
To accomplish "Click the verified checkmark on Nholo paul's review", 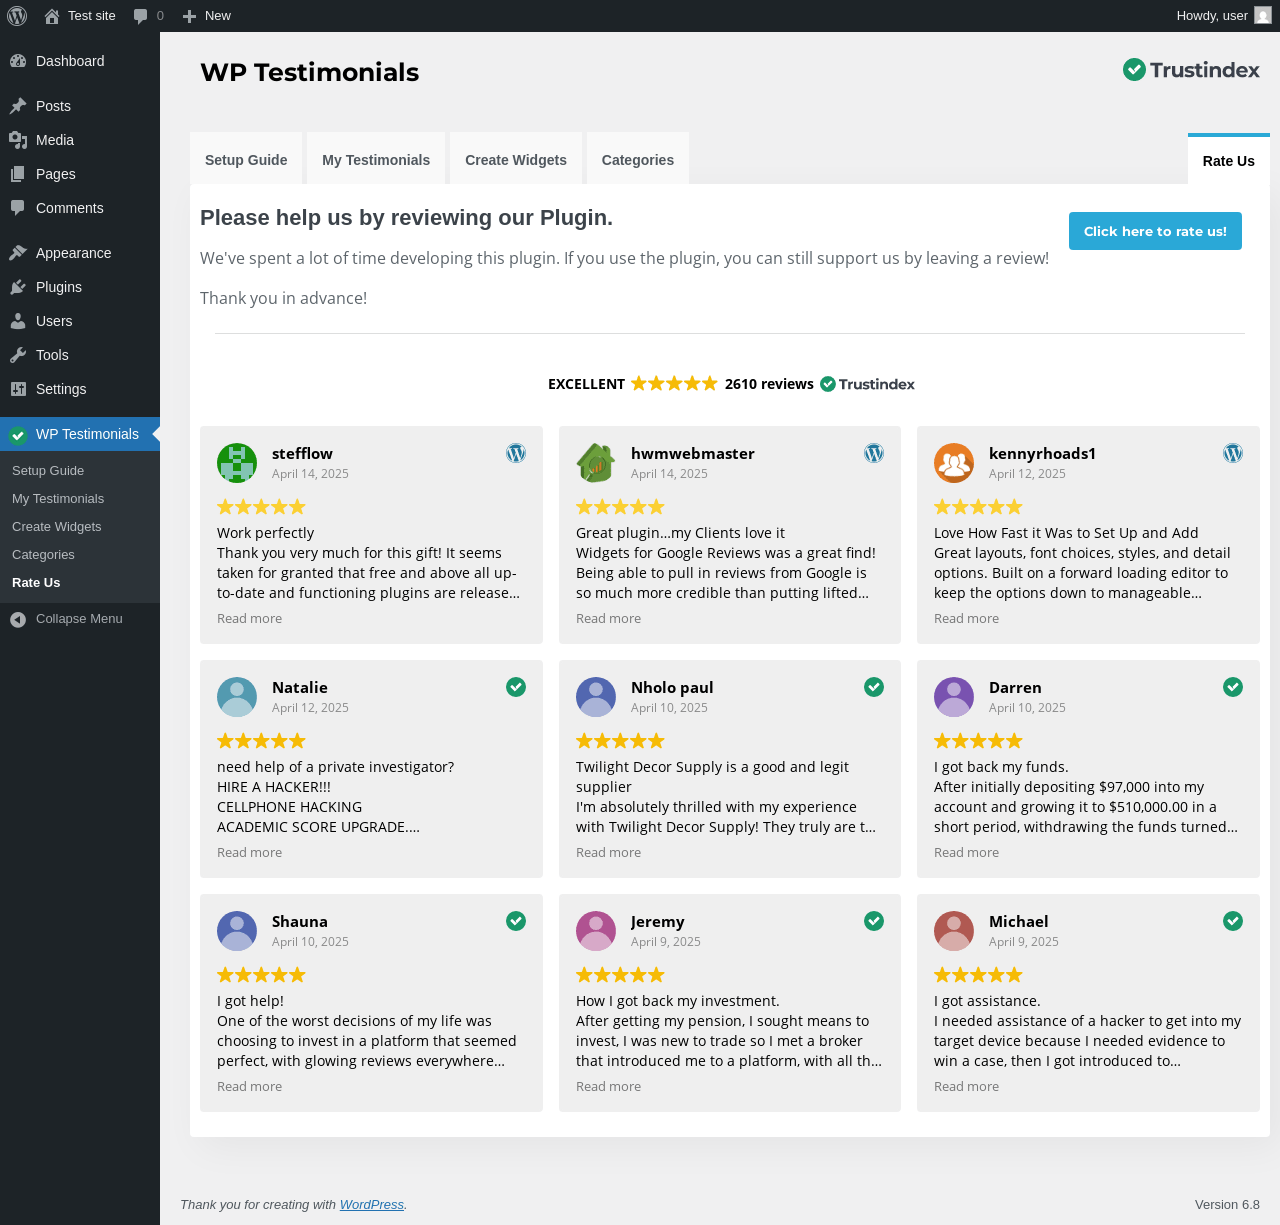I will click(x=874, y=687).
